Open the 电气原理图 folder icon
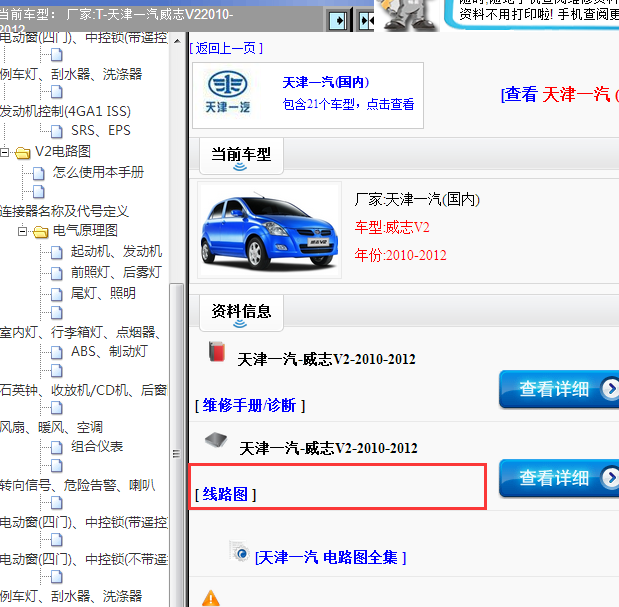The width and height of the screenshot is (619, 607). (x=41, y=232)
